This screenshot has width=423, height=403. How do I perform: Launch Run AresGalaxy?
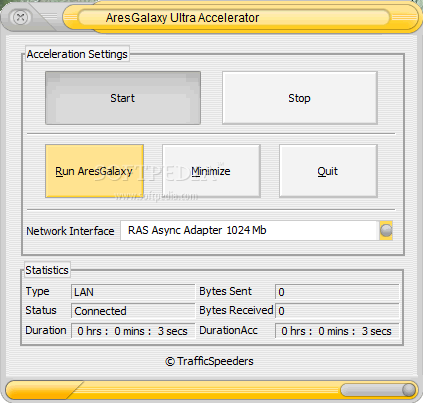[94, 171]
